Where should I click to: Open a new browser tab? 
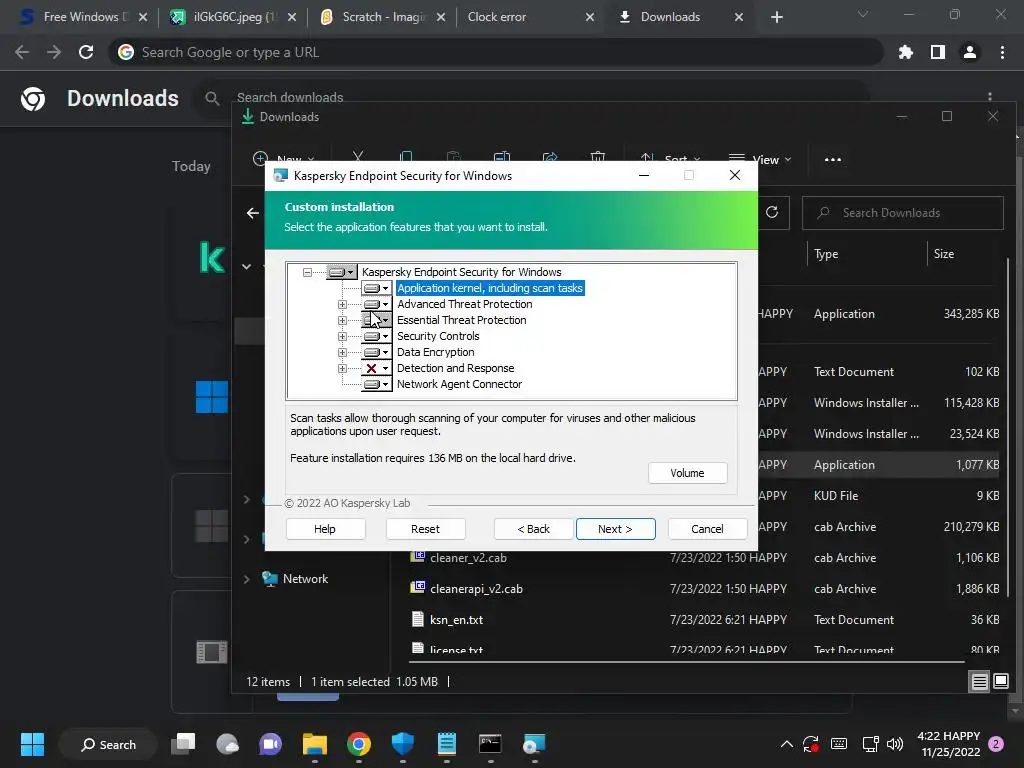[776, 17]
